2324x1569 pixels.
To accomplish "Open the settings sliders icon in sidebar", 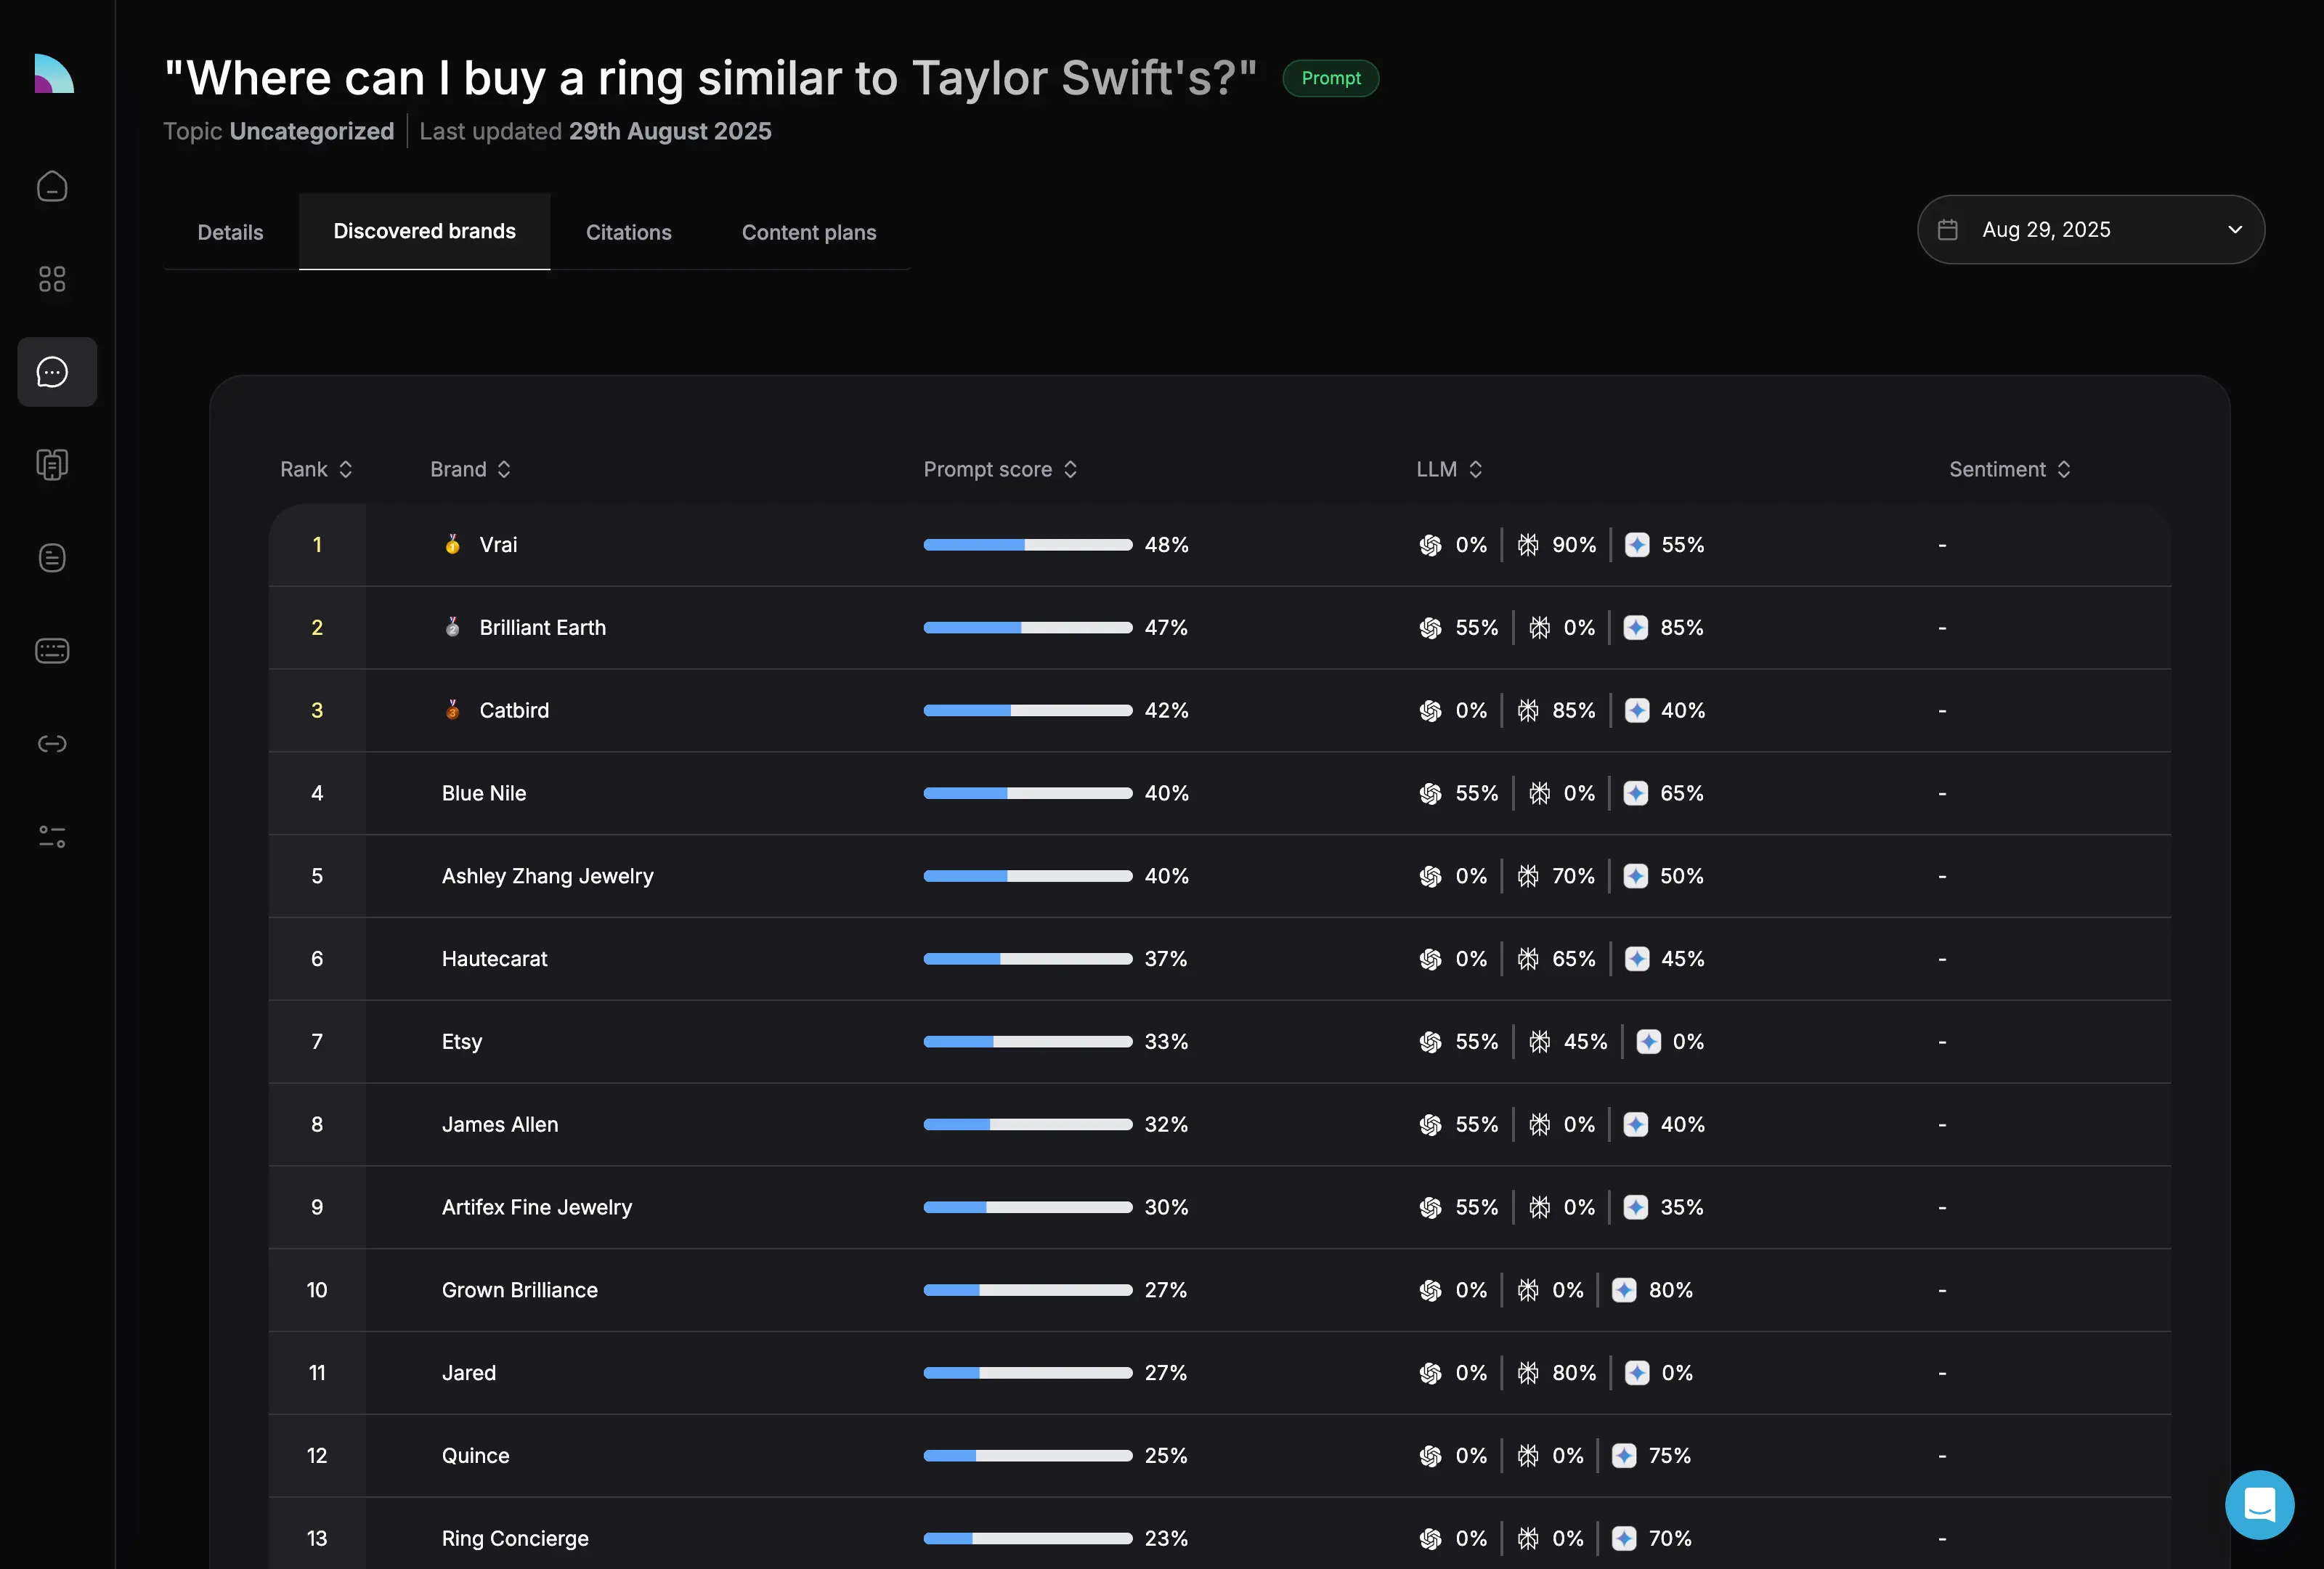I will pos(52,837).
